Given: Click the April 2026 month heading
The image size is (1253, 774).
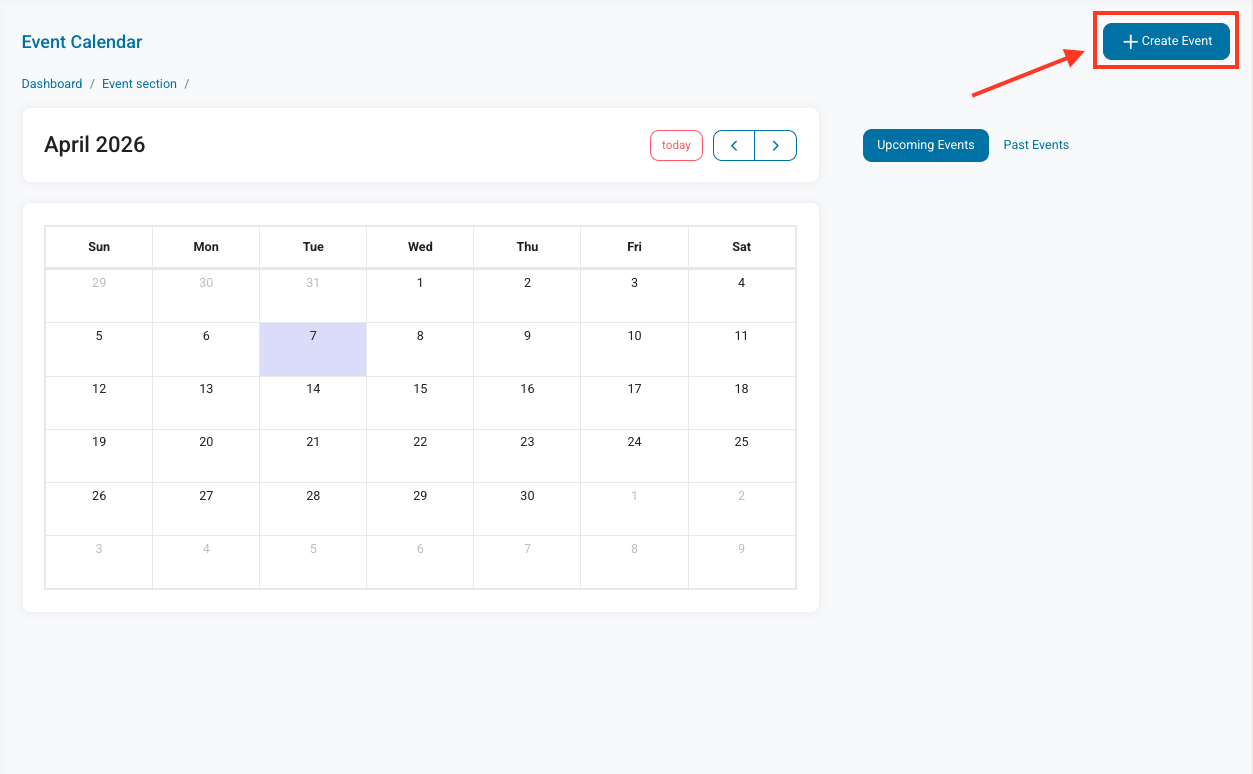Looking at the screenshot, I should click(95, 145).
